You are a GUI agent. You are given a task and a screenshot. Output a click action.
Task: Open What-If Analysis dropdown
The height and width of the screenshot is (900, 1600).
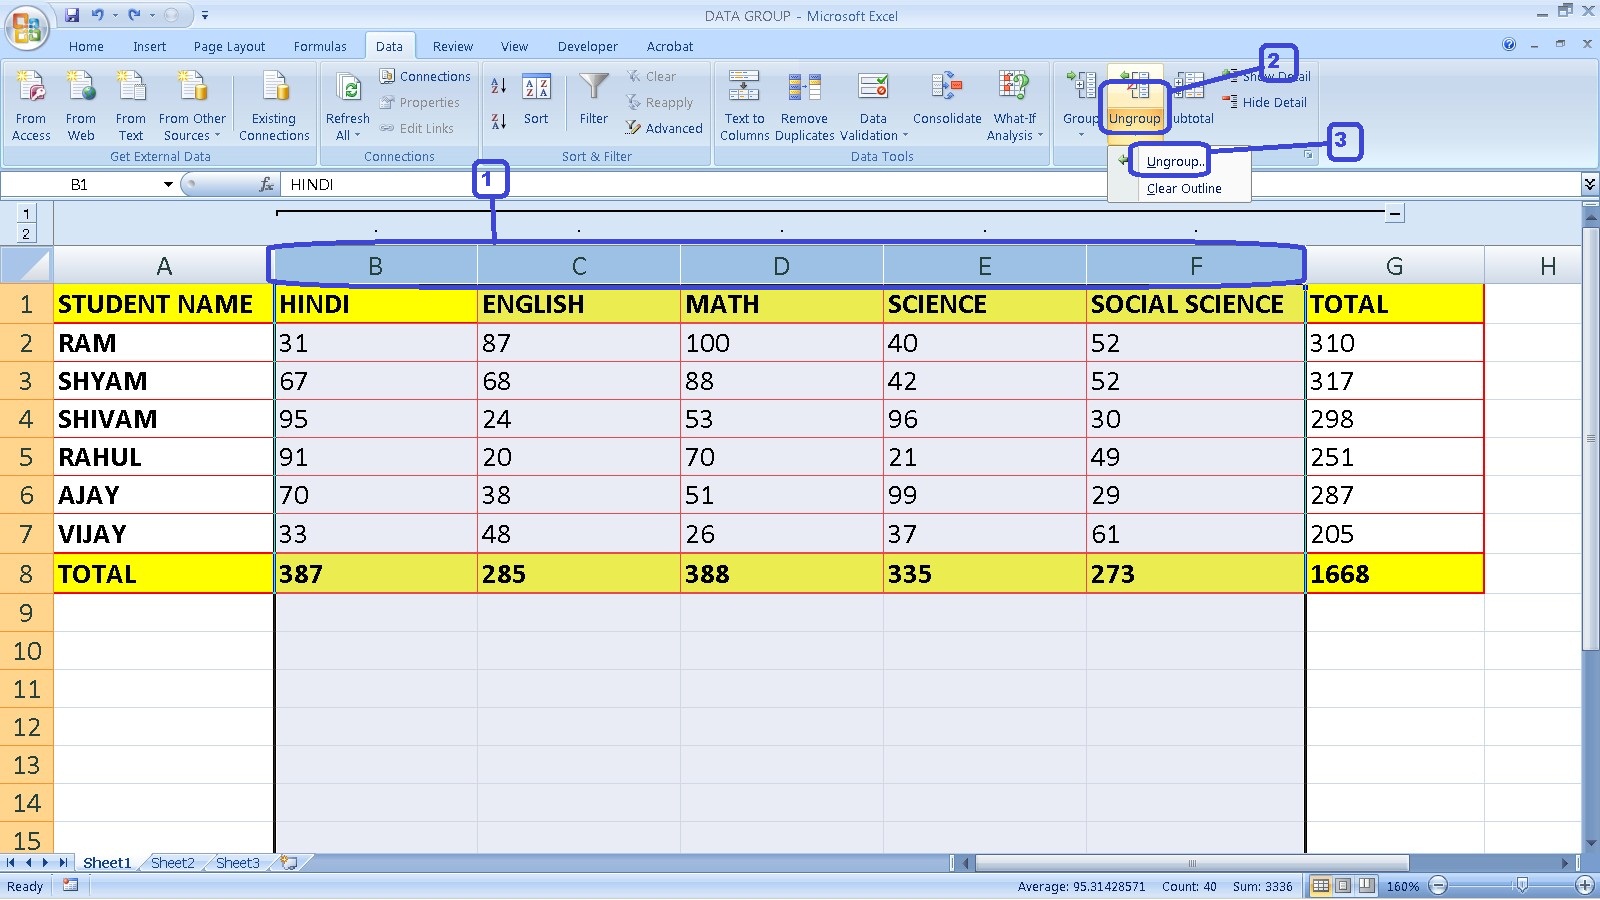coord(1014,106)
